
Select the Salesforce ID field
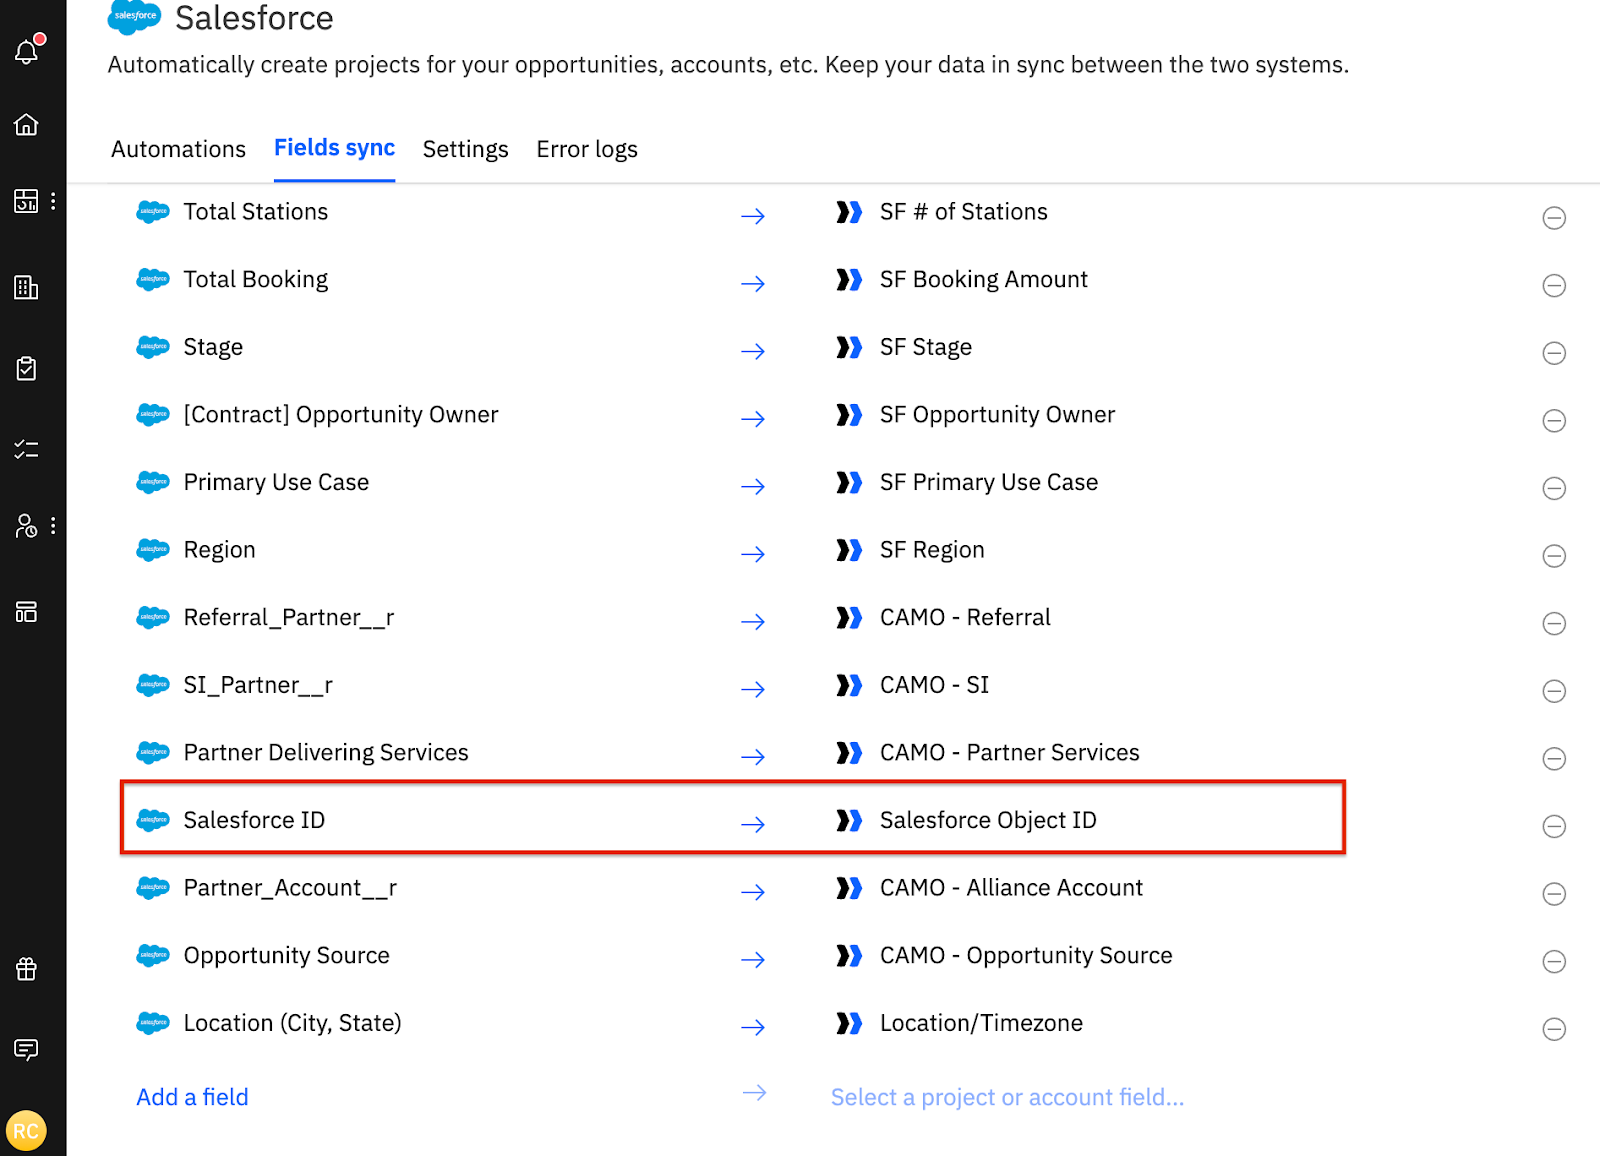tap(254, 820)
